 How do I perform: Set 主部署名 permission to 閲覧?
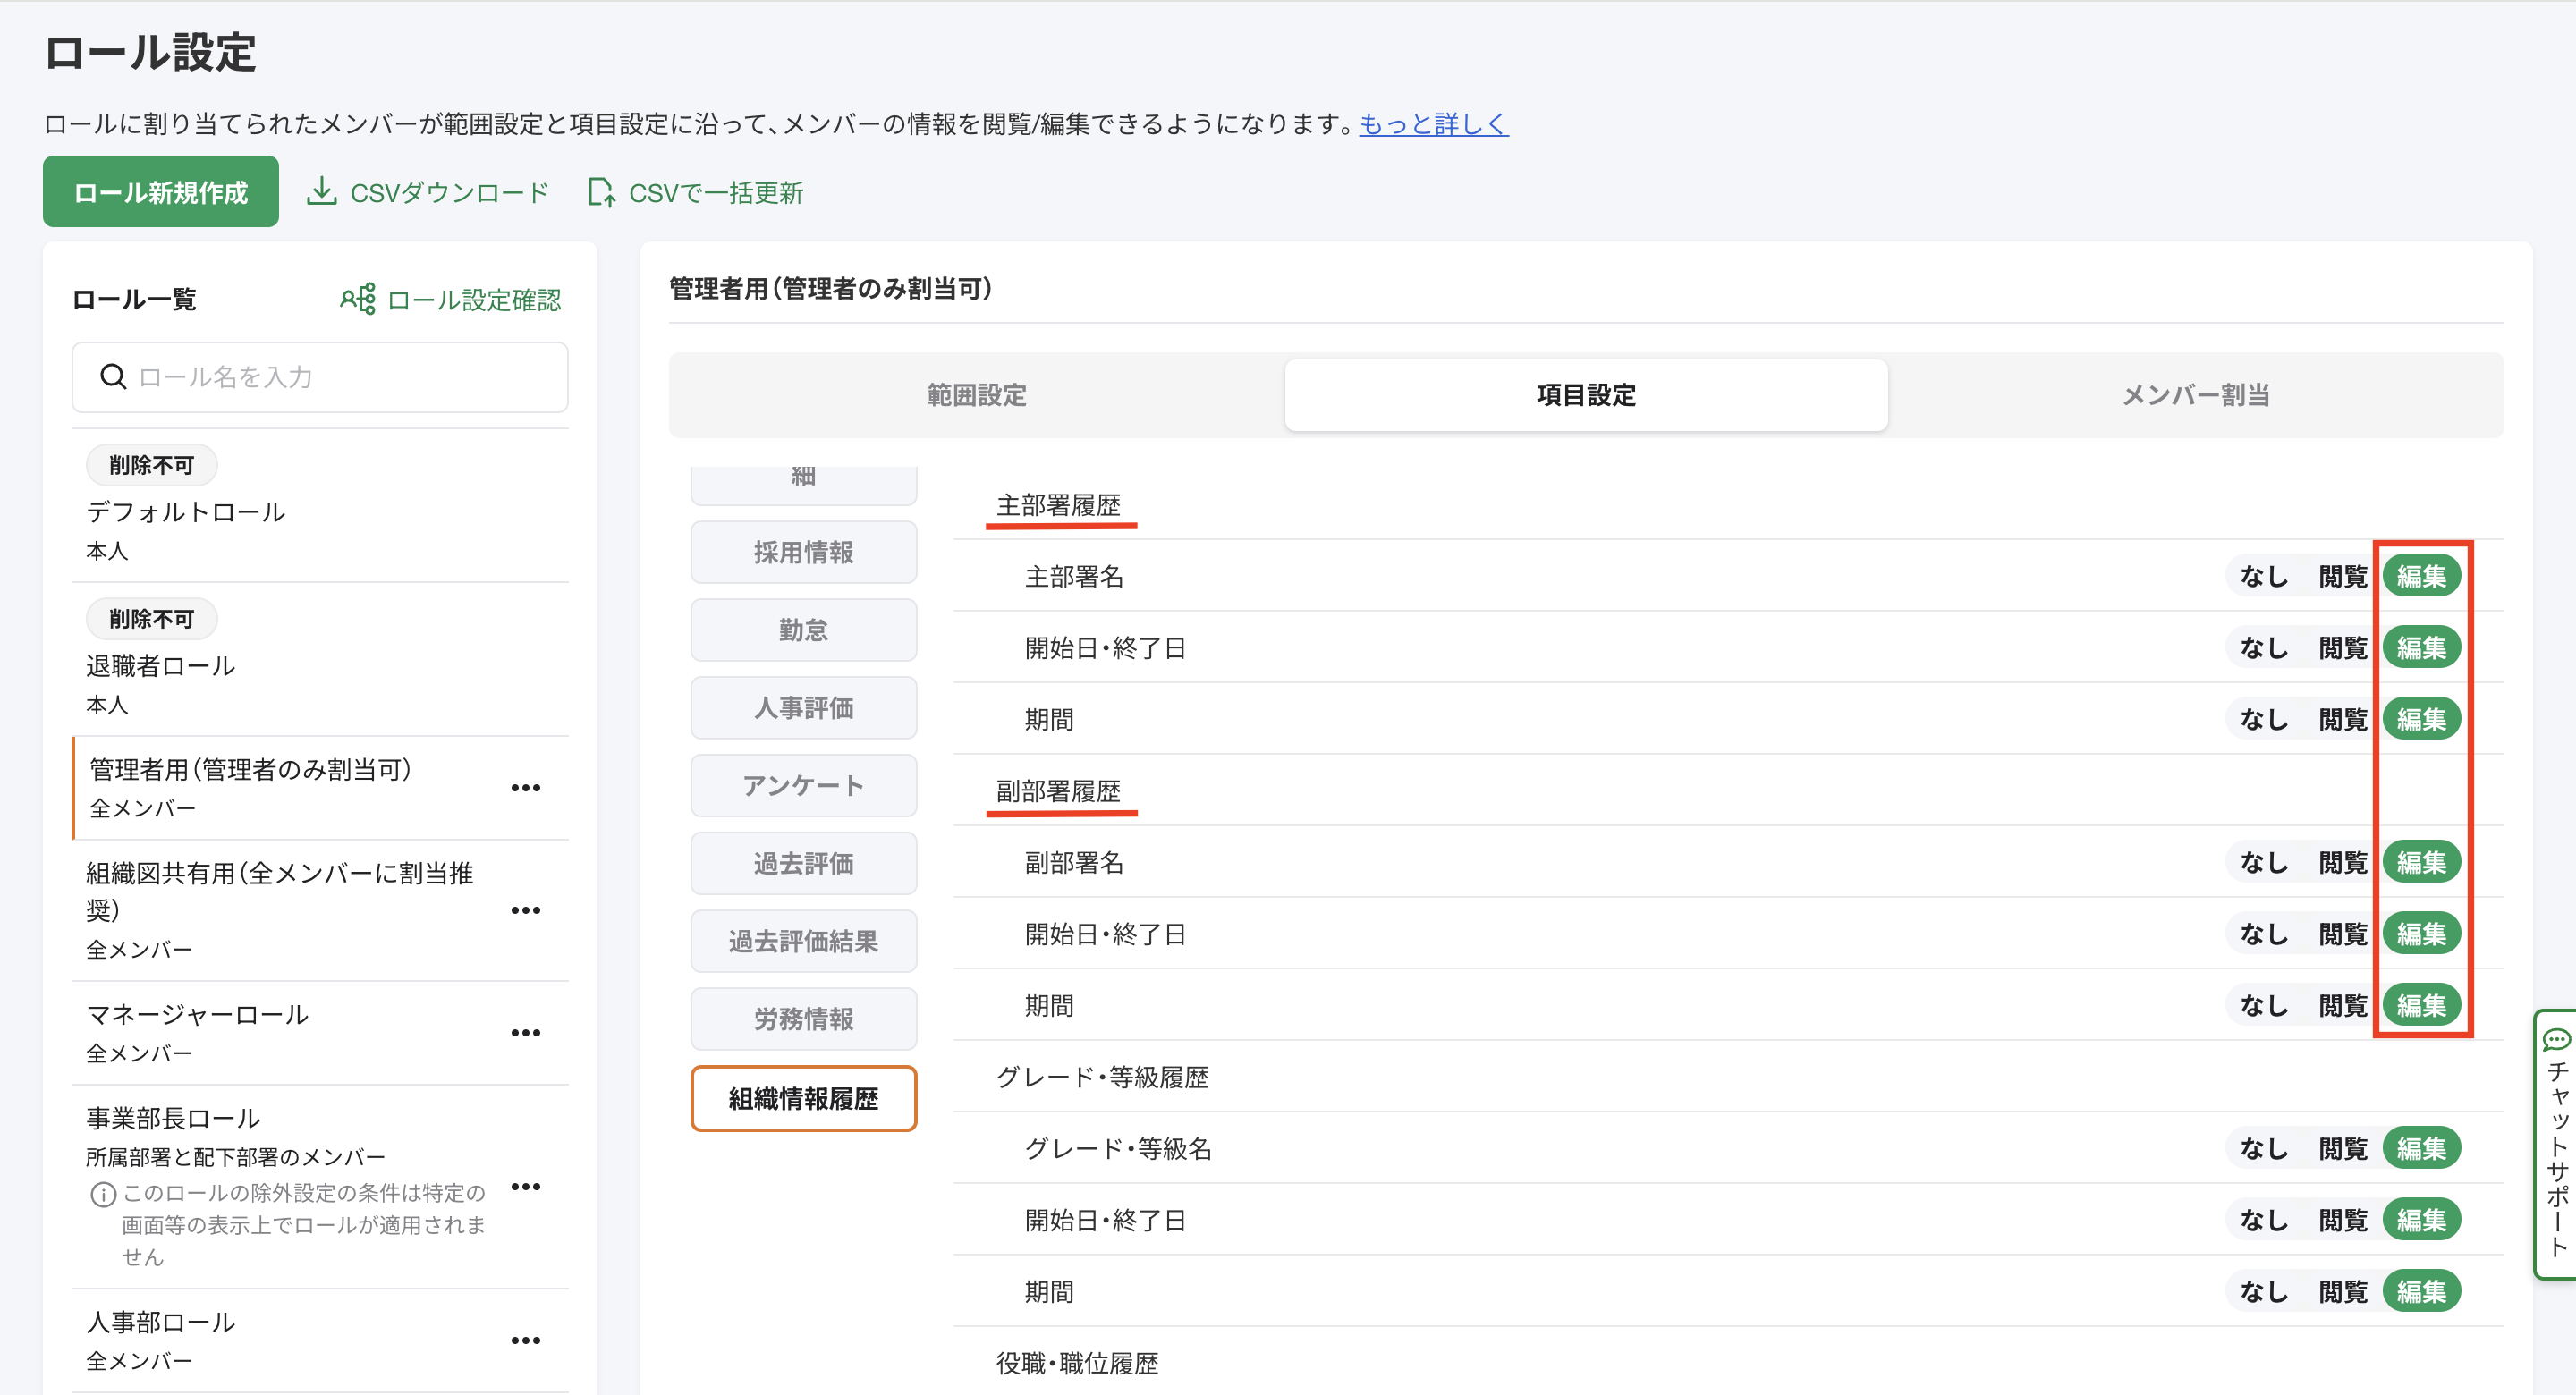click(2343, 576)
